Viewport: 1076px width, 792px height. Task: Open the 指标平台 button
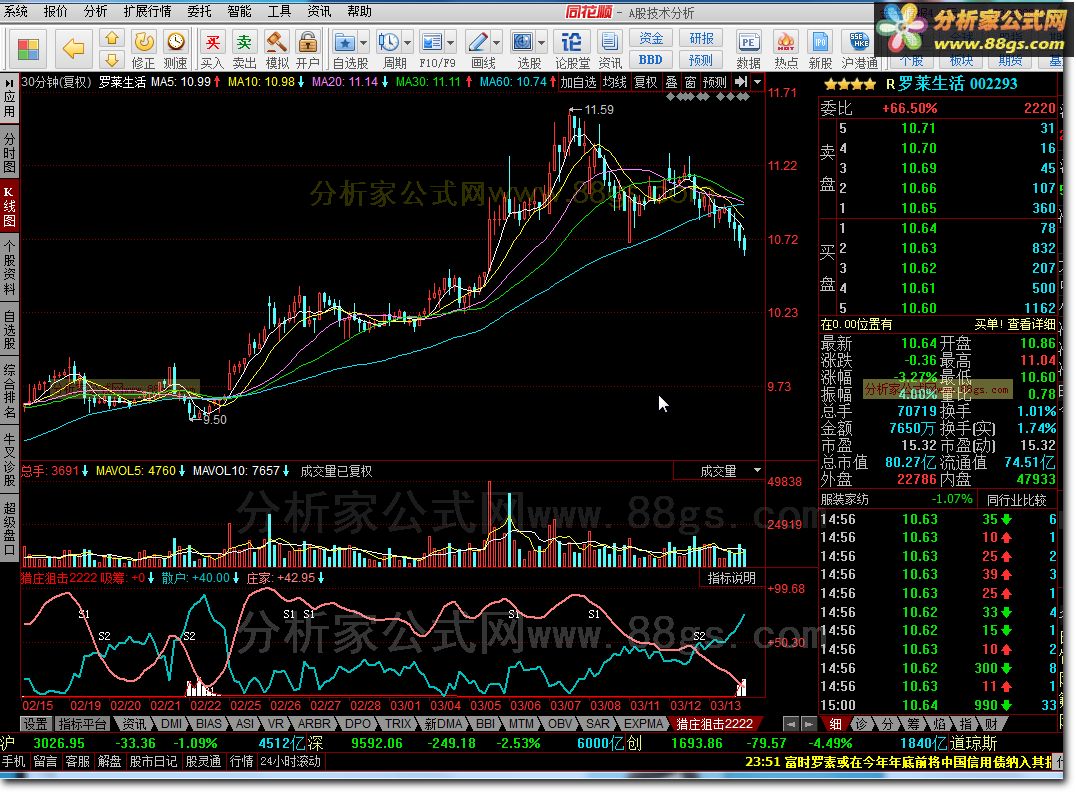tap(82, 723)
